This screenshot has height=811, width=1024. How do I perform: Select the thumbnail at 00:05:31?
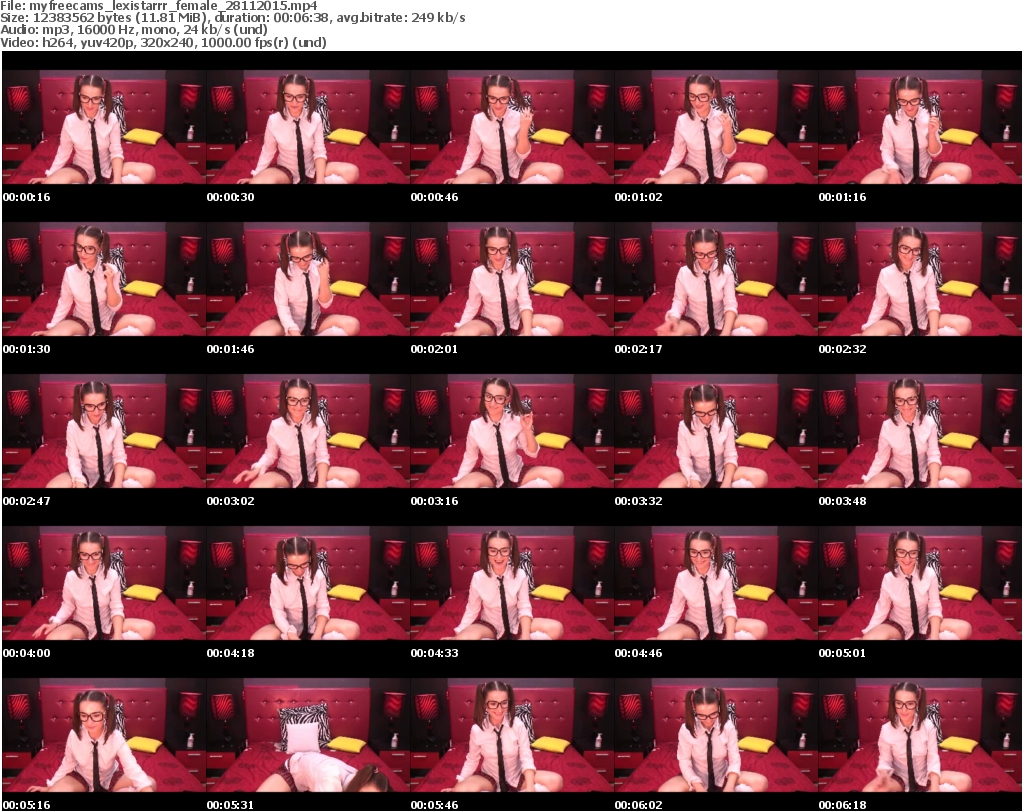coord(308,736)
